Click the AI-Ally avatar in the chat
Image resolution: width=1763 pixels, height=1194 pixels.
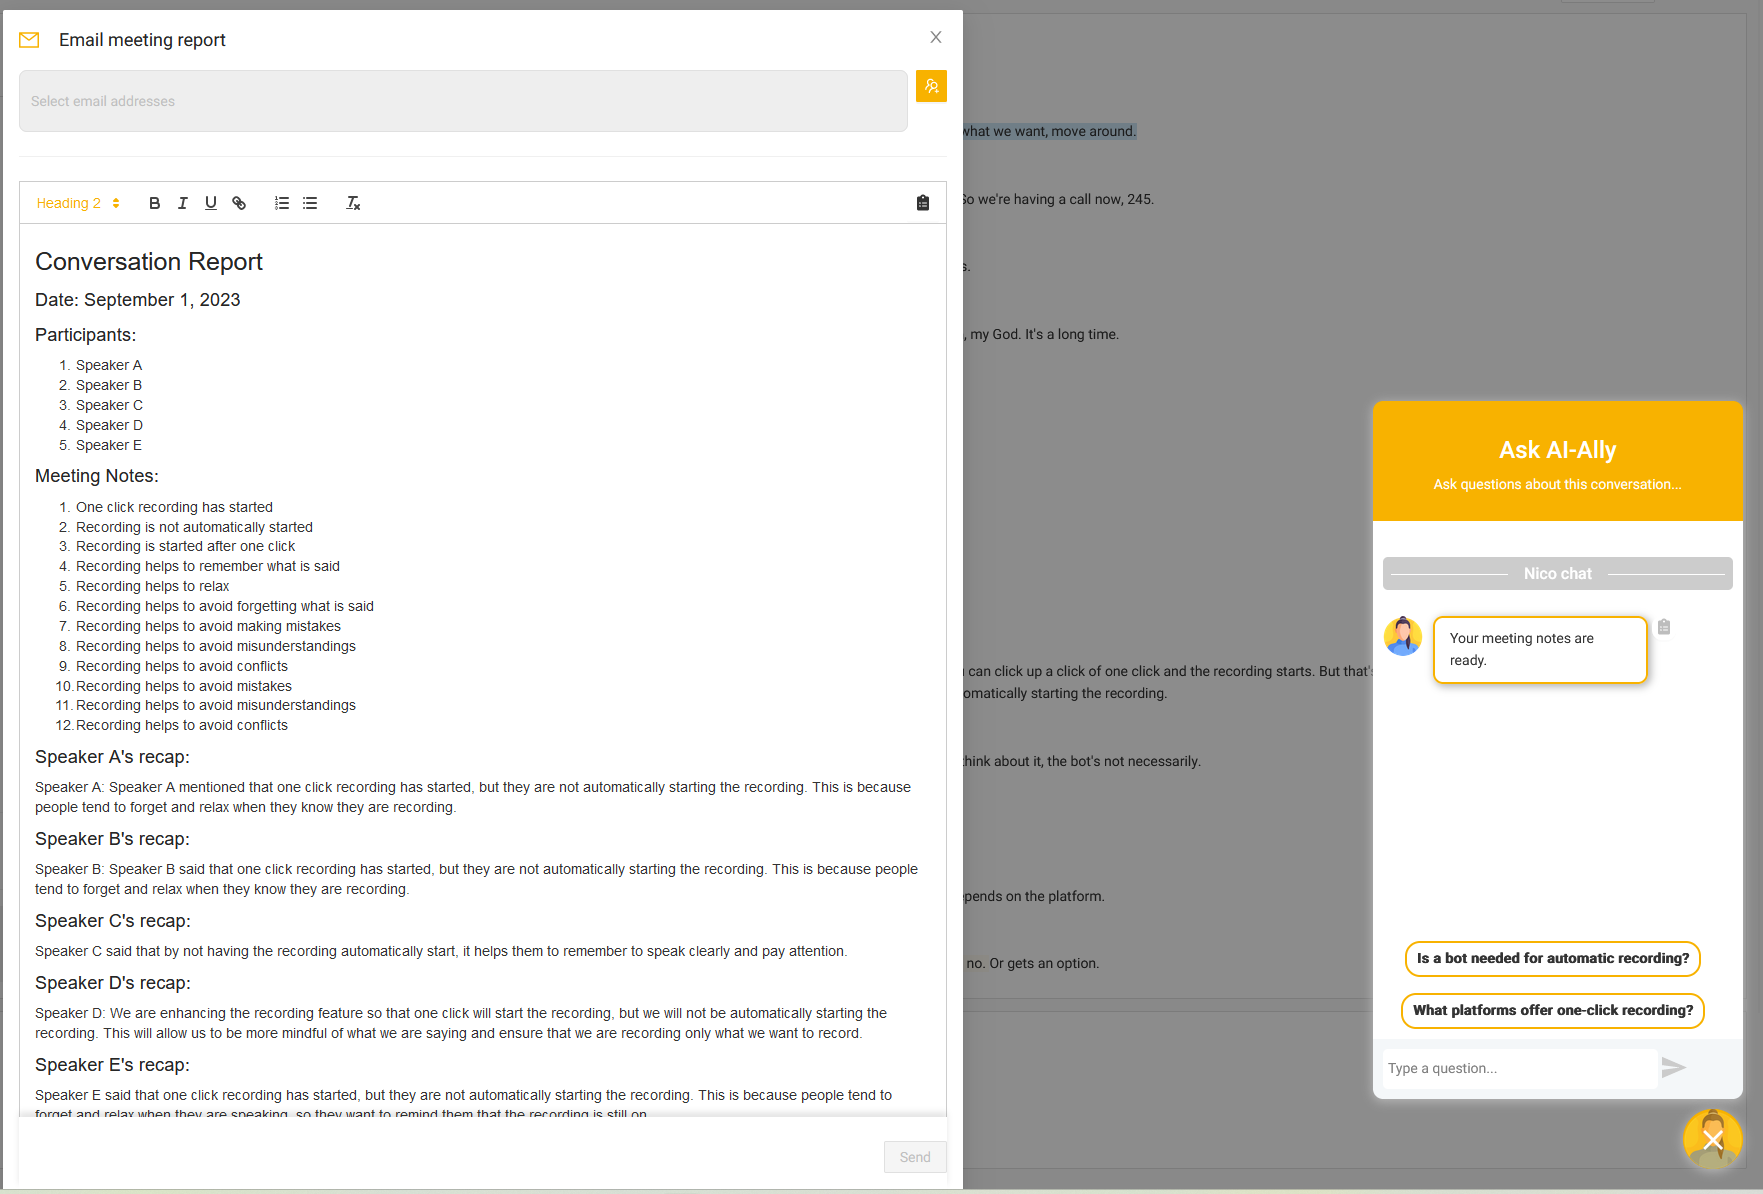pos(1403,636)
